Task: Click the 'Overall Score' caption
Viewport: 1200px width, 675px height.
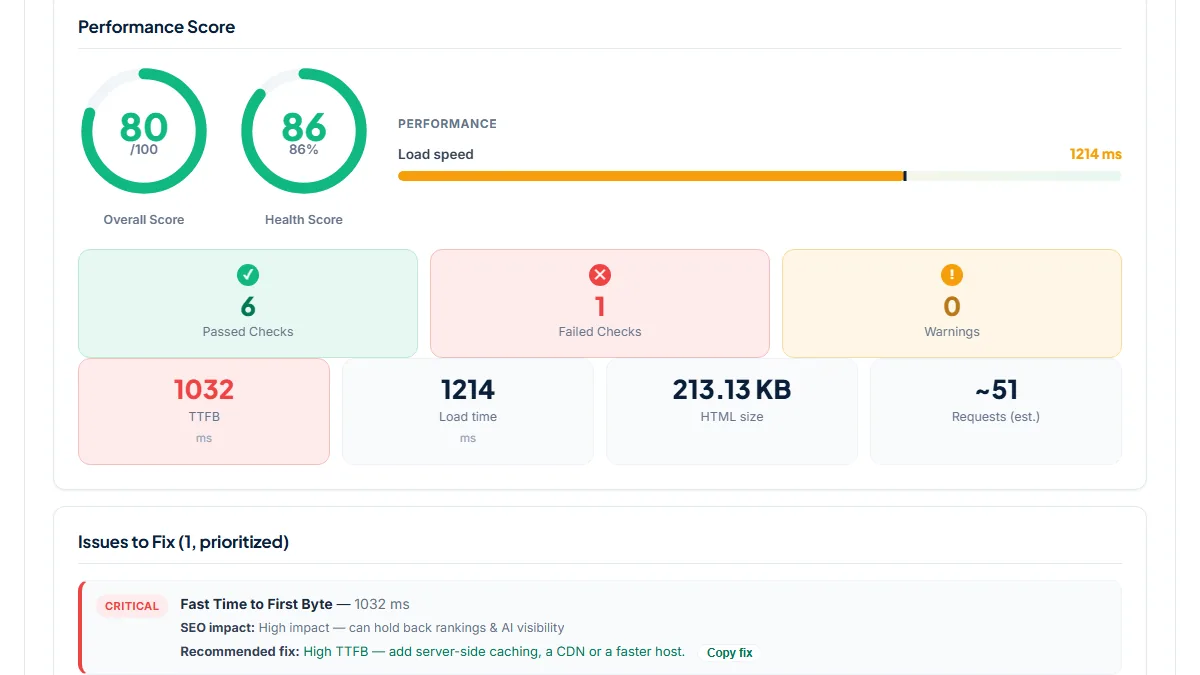Action: (x=144, y=219)
